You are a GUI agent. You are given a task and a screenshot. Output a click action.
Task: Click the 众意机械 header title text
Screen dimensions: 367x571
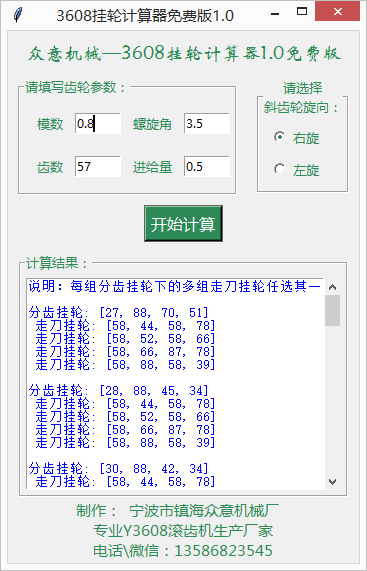[x=185, y=54]
